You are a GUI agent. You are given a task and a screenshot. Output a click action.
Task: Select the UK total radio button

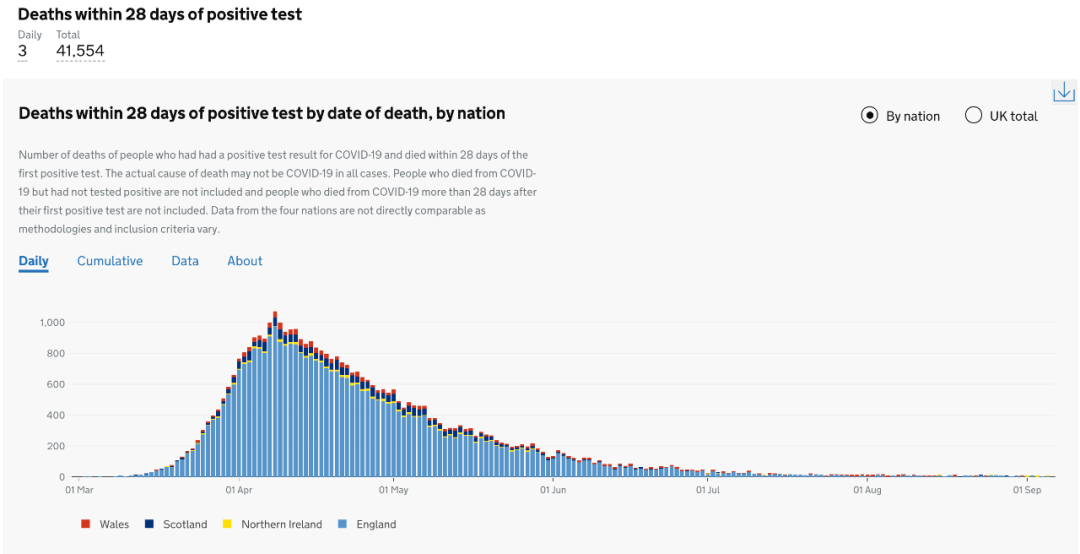(x=973, y=116)
